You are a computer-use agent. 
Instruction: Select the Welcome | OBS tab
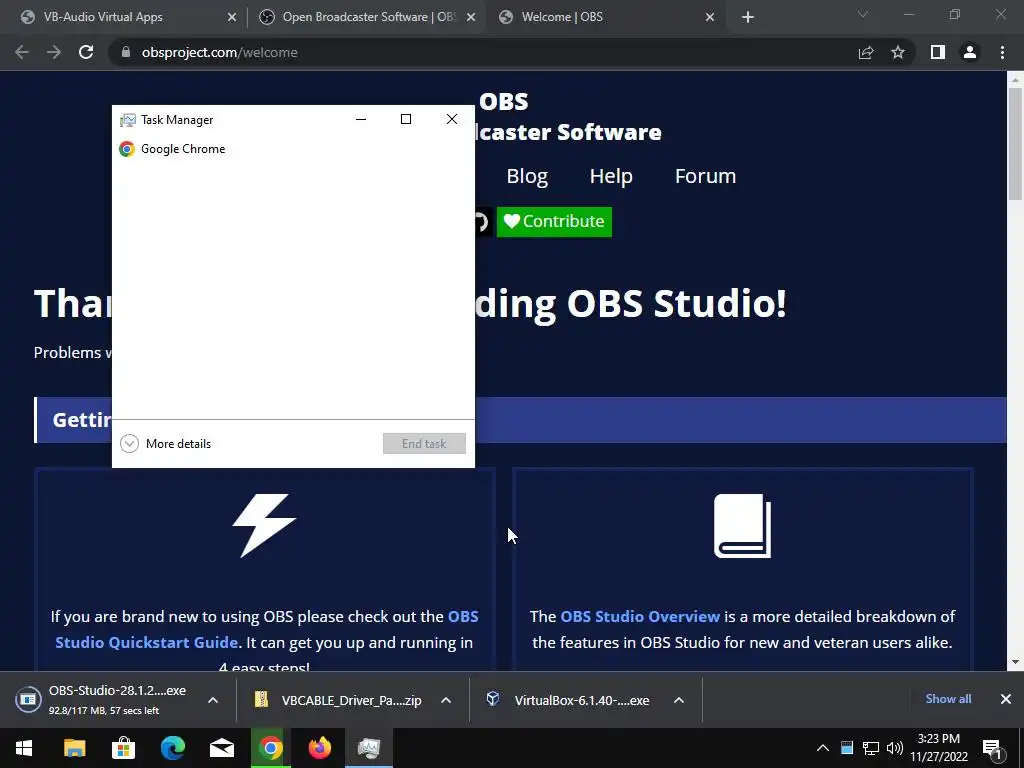(562, 17)
